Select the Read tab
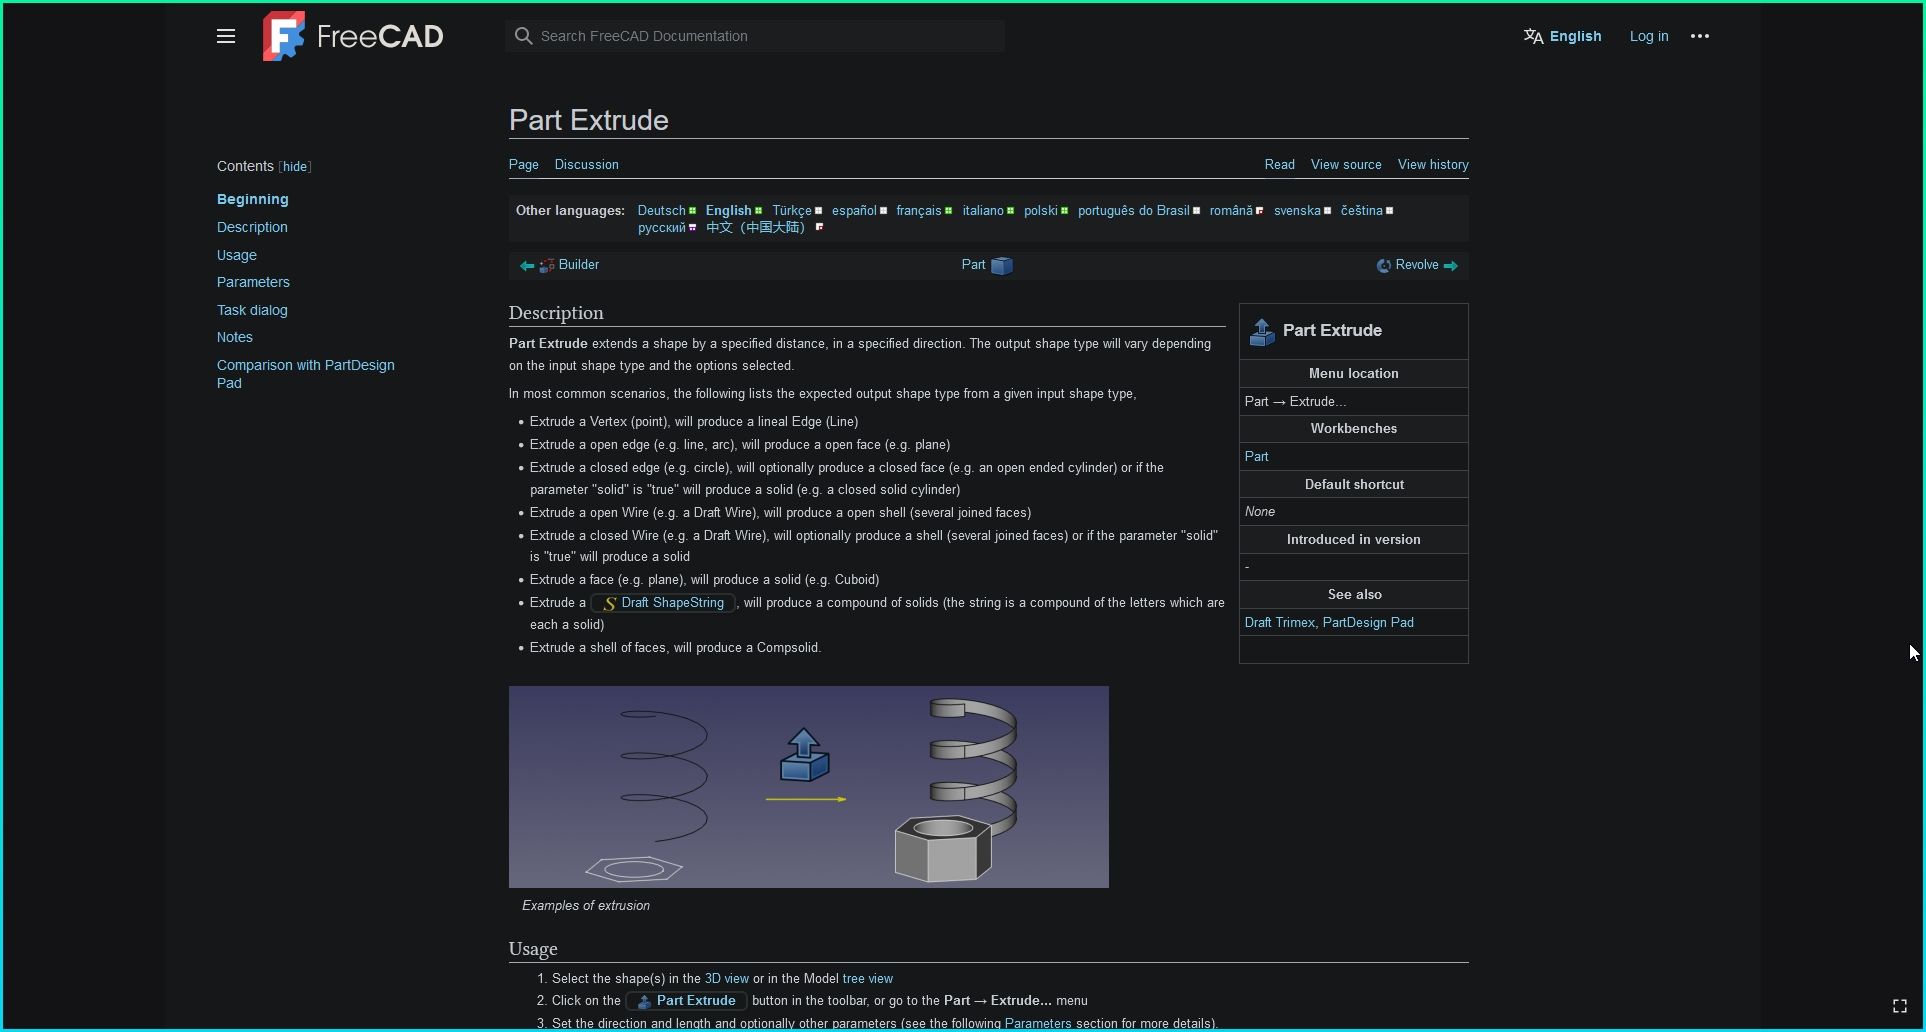 [1279, 165]
